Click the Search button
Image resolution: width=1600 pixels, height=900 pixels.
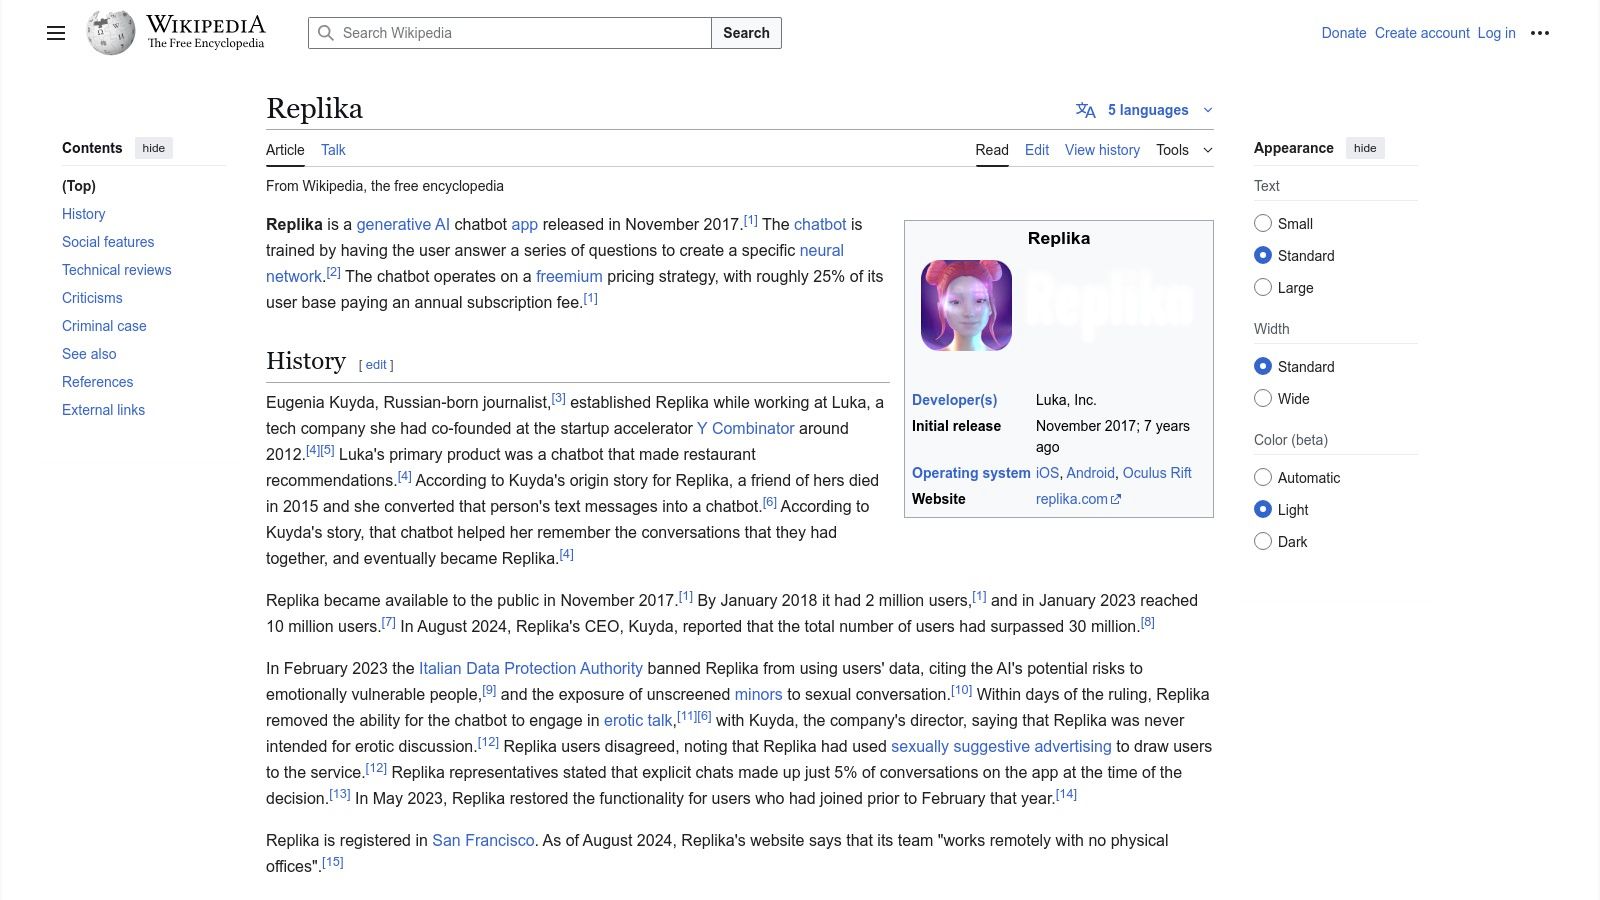tap(746, 33)
